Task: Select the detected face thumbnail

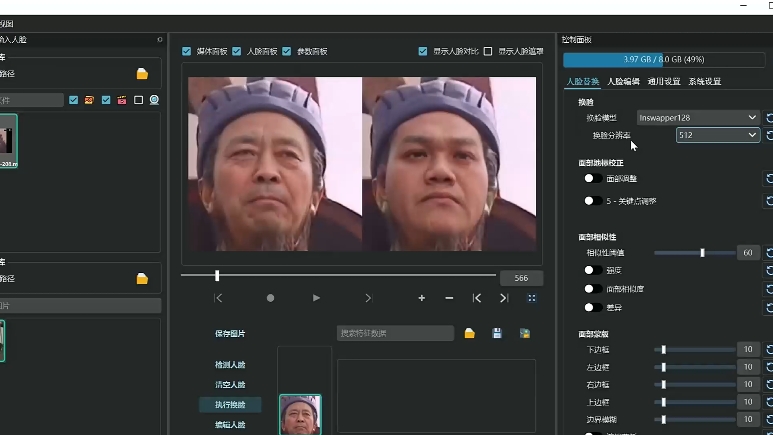Action: pyautogui.click(x=300, y=414)
